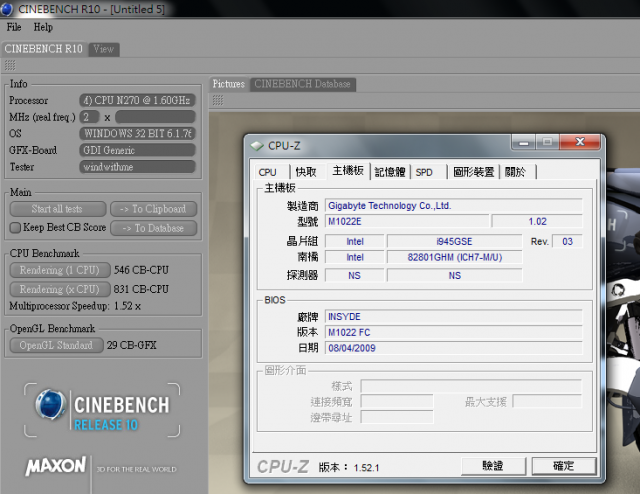Open the CINEBENCH Database tab
640x494 pixels.
pyautogui.click(x=302, y=84)
